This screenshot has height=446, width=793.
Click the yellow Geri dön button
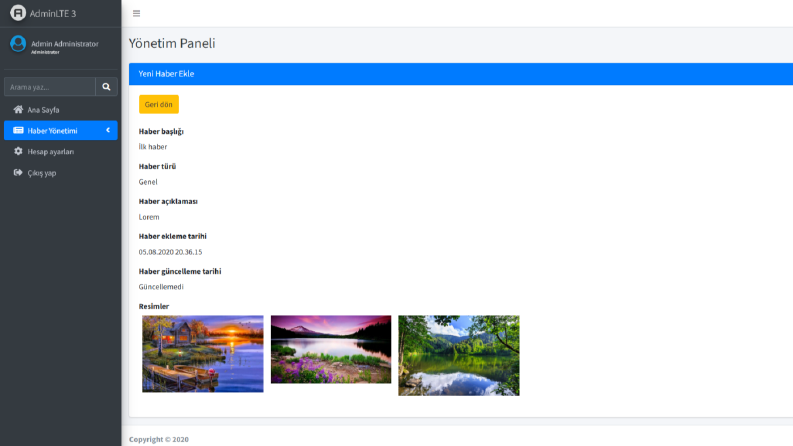159,104
